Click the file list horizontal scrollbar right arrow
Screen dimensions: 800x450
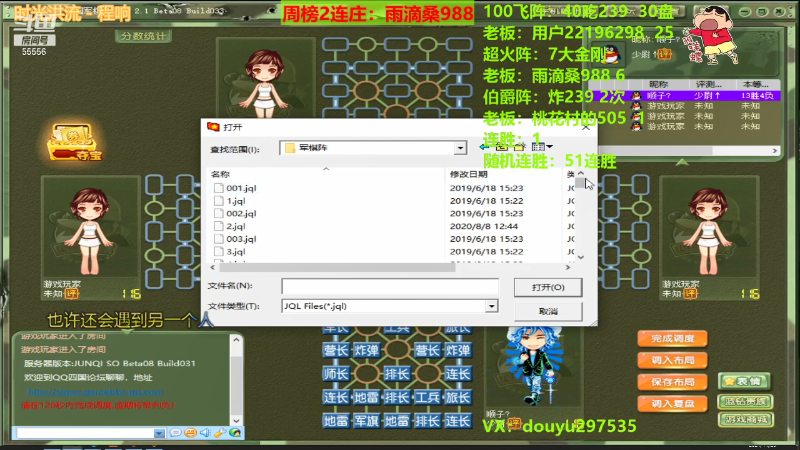pos(567,267)
